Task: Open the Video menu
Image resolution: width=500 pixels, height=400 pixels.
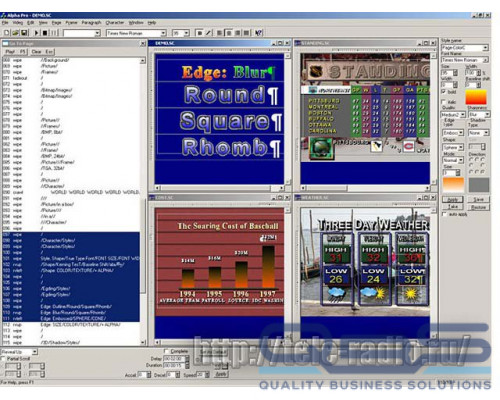Action: coord(18,23)
